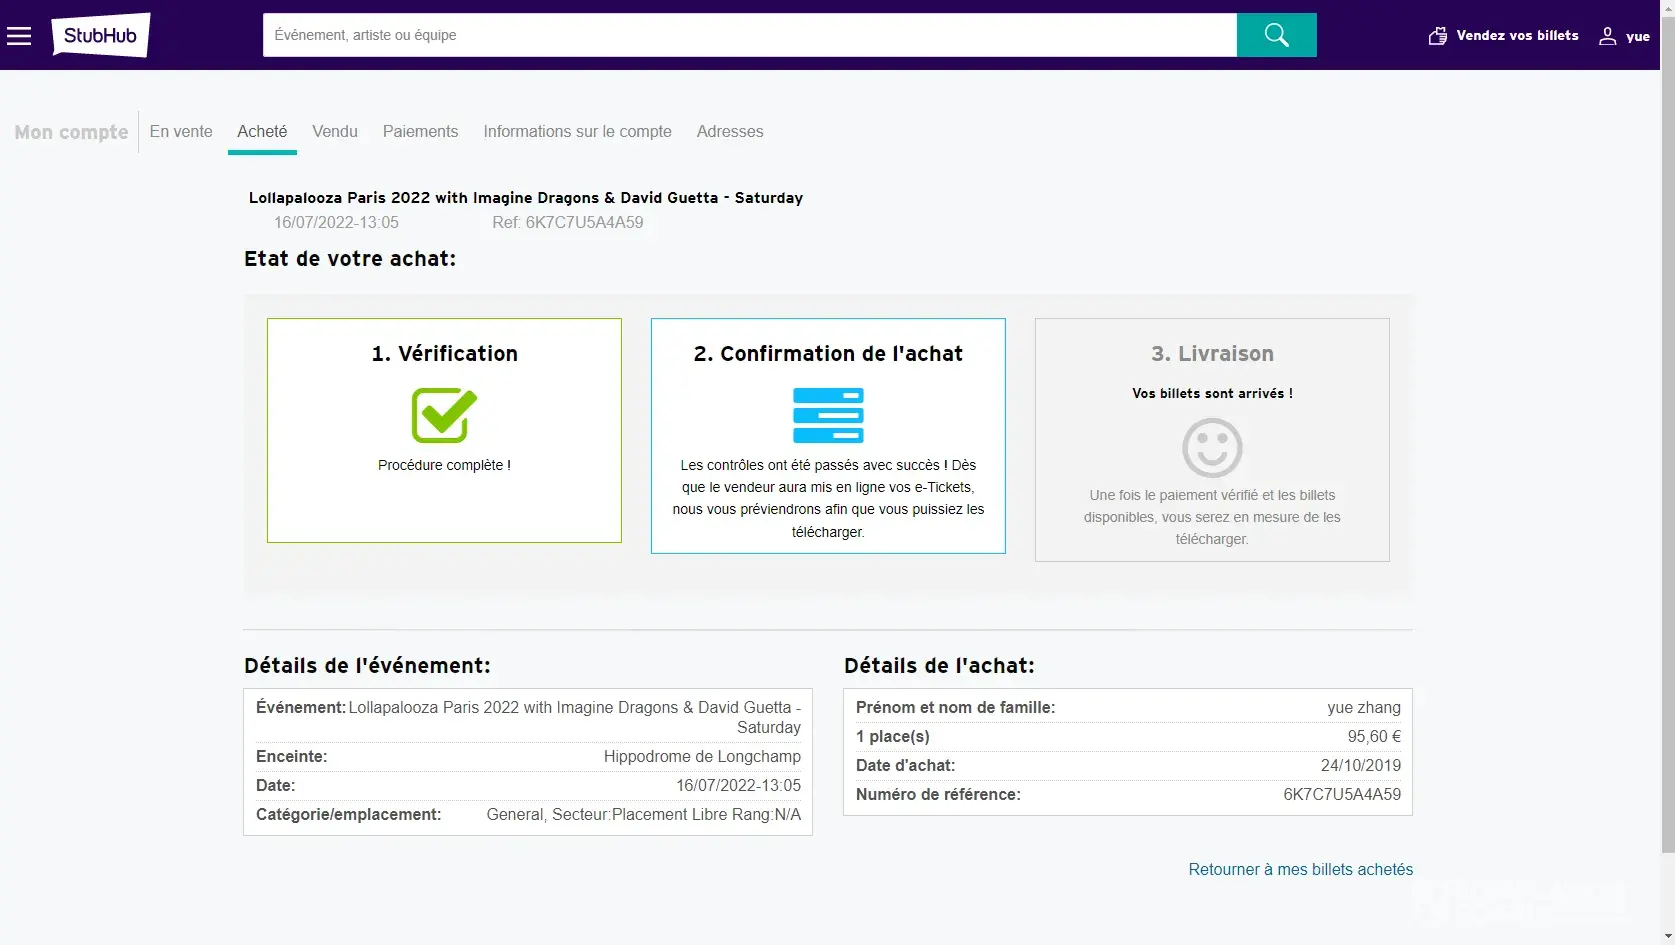Select the Acheté tab
Viewport: 1675px width, 945px height.
[x=262, y=131]
